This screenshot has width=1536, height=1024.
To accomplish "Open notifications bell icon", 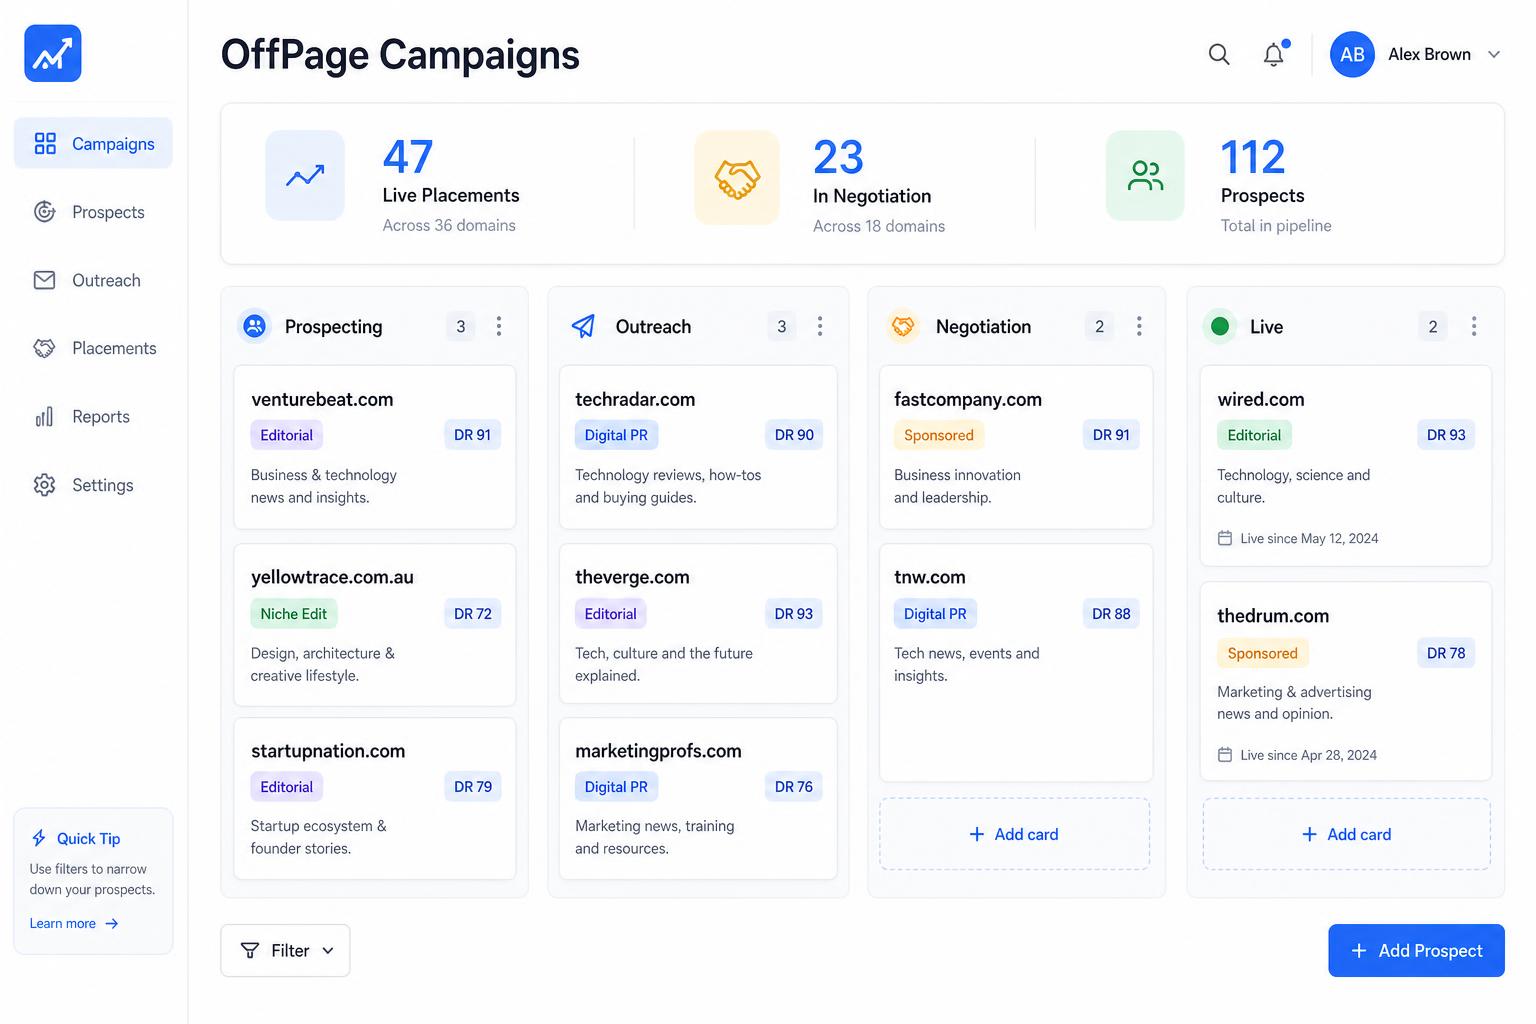I will (x=1274, y=54).
